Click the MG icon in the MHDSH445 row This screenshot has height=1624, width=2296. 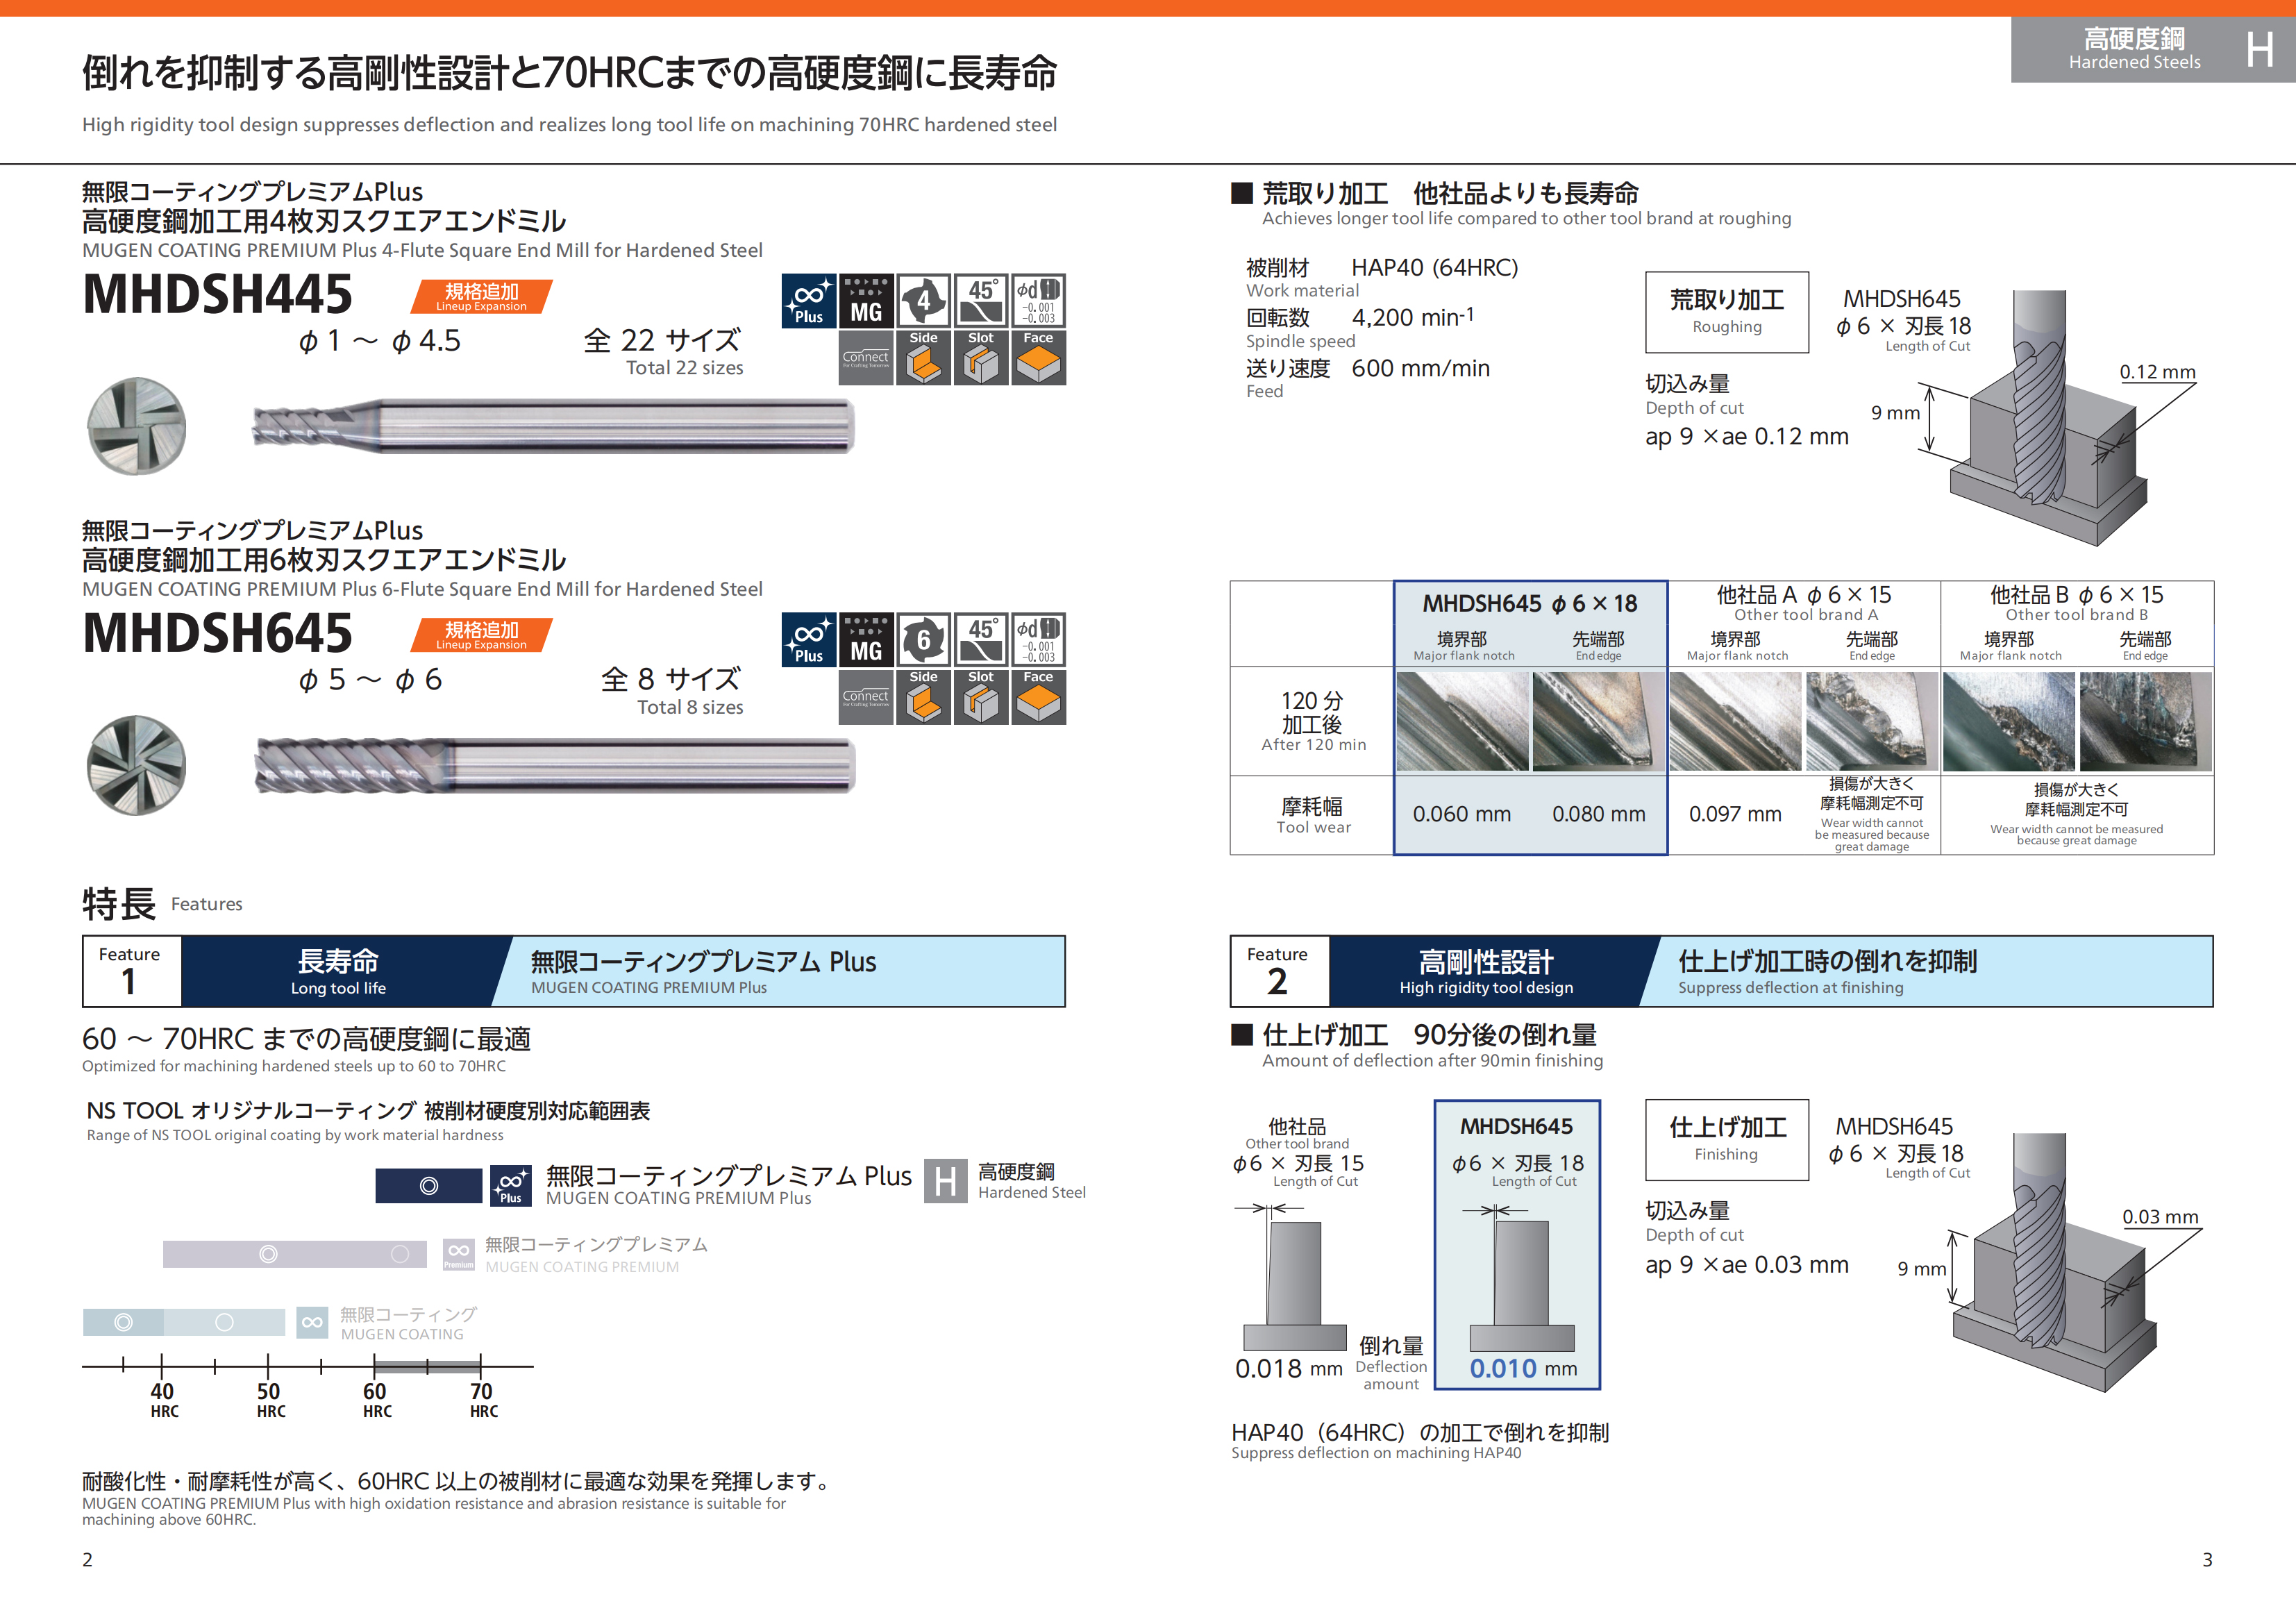pyautogui.click(x=866, y=301)
